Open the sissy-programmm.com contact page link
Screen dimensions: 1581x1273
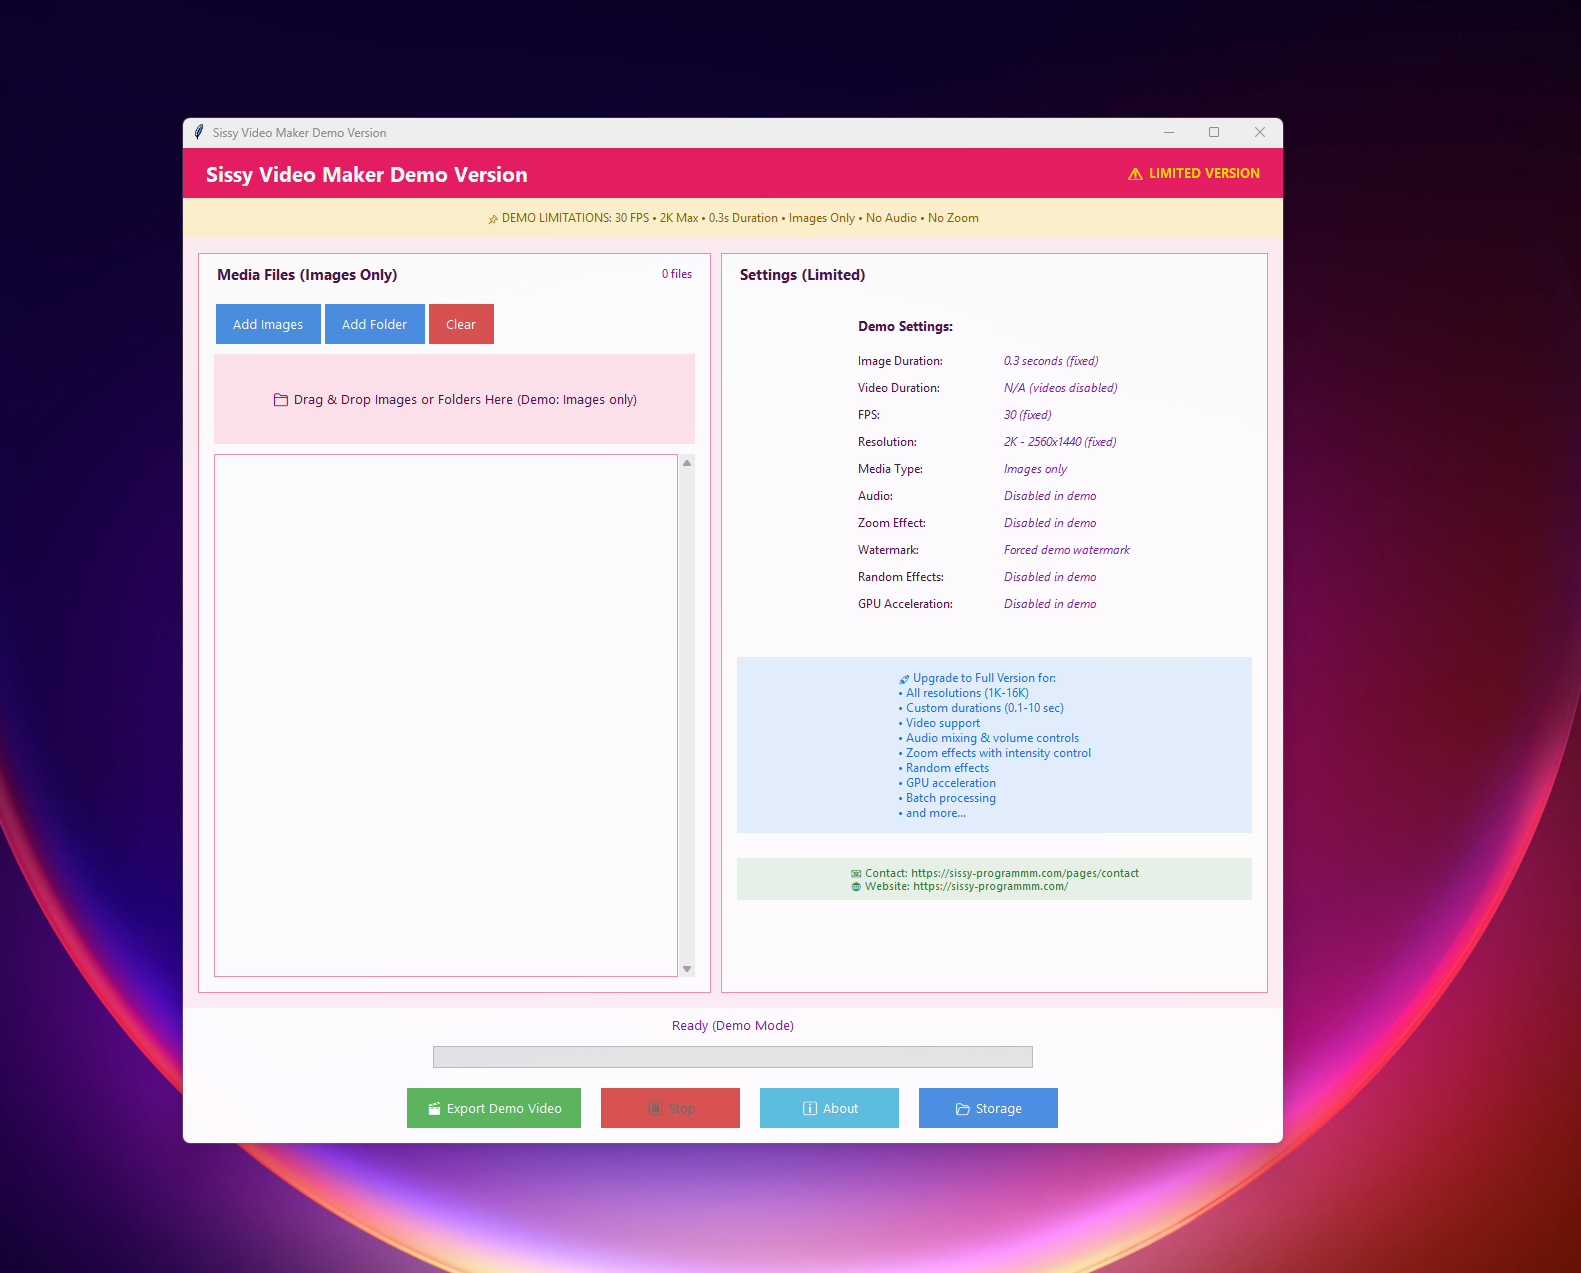coord(1024,873)
